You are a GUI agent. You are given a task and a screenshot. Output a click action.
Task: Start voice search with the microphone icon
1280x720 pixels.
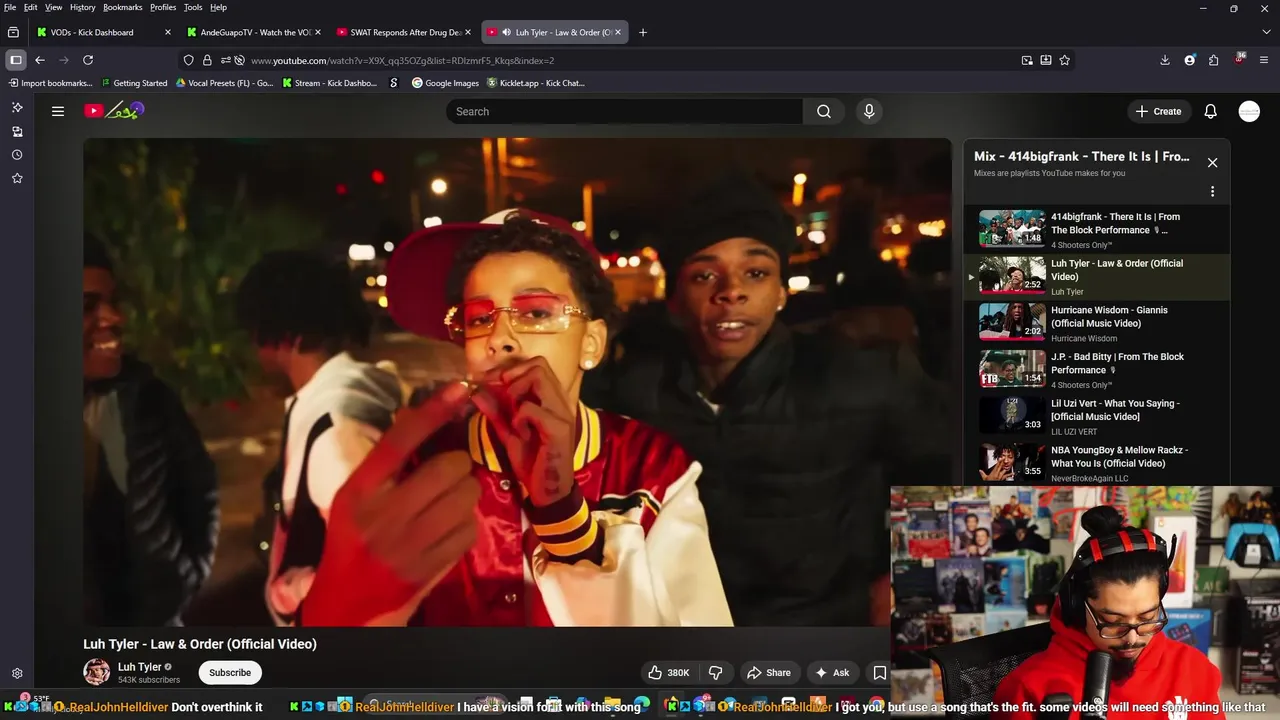pyautogui.click(x=869, y=111)
